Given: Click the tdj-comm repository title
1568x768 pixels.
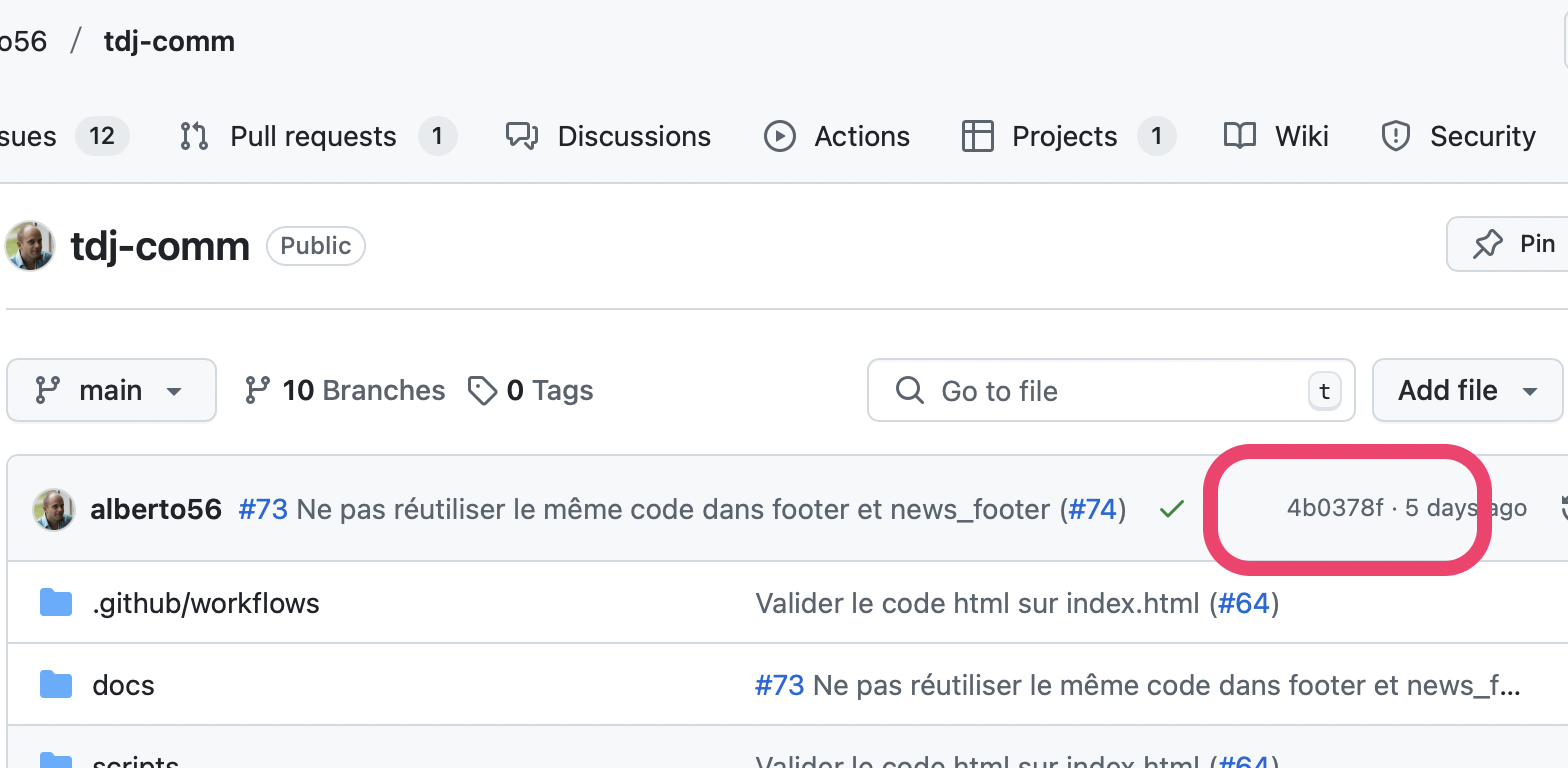Looking at the screenshot, I should click(x=160, y=246).
